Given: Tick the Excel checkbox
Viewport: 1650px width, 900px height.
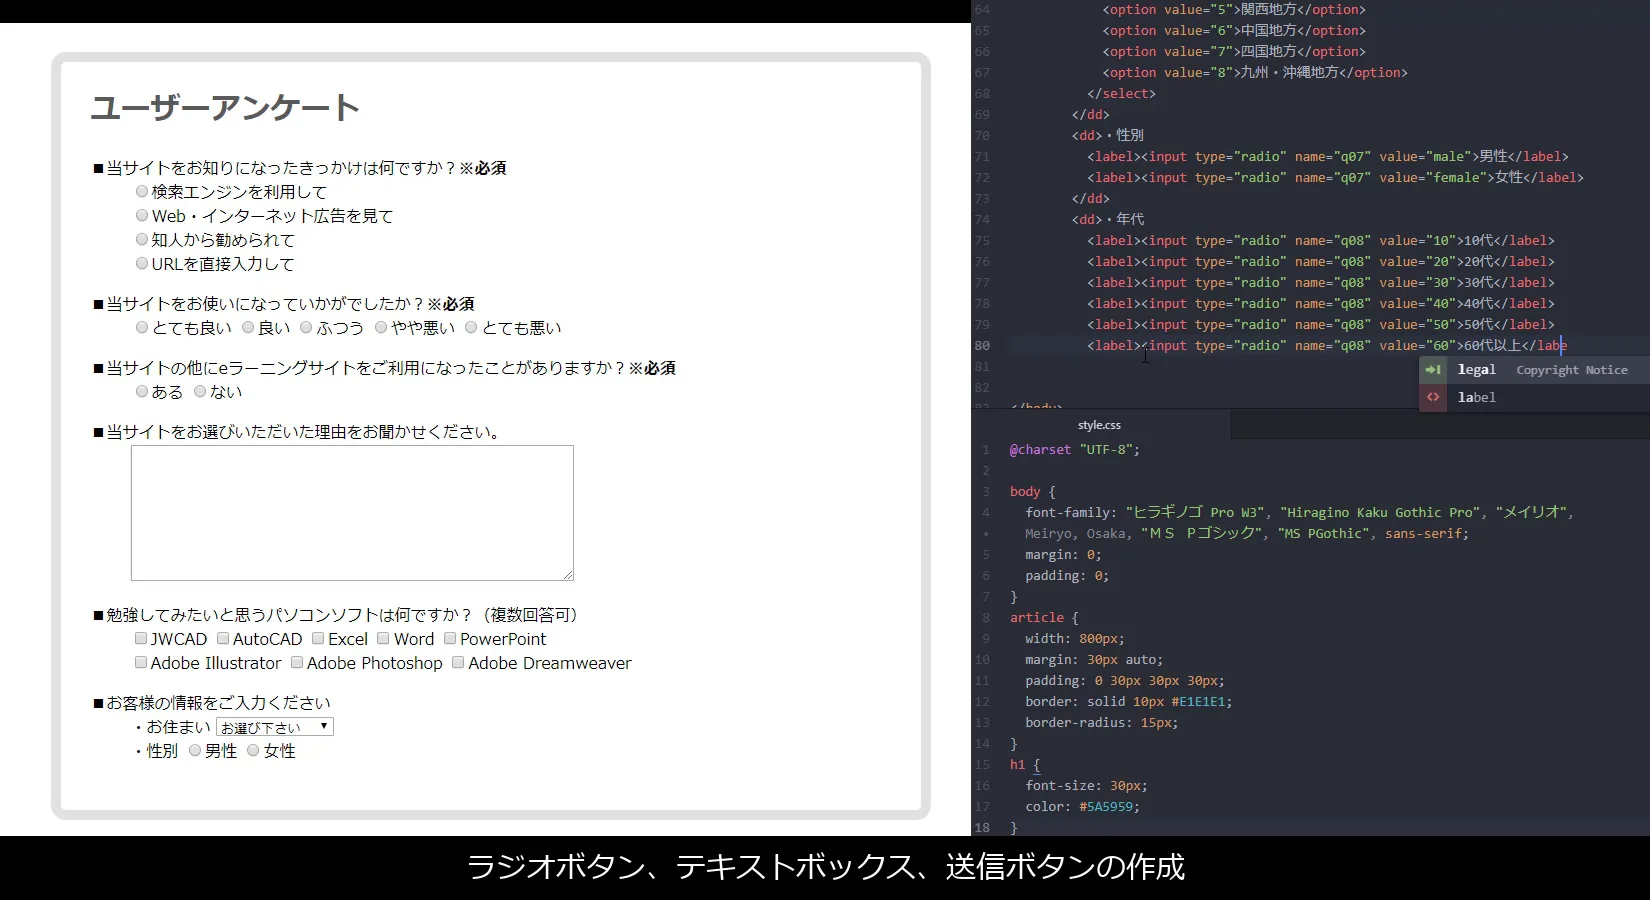Looking at the screenshot, I should tap(318, 638).
